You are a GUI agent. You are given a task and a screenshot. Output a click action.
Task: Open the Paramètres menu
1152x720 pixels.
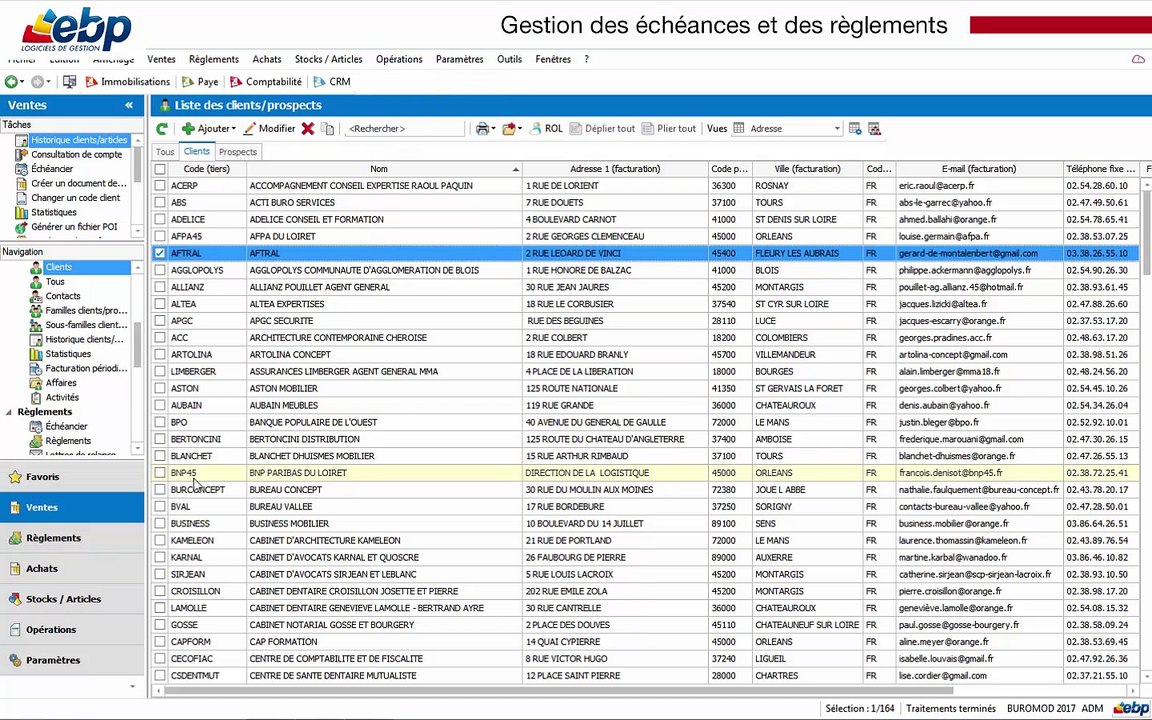[x=459, y=60]
